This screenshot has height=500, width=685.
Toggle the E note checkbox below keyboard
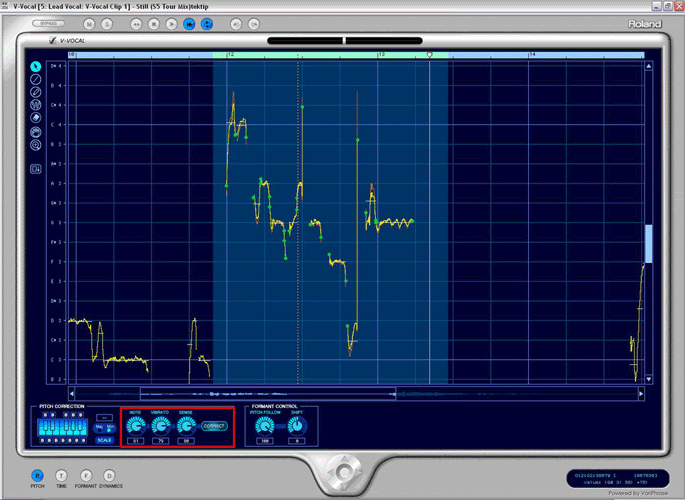[x=56, y=441]
